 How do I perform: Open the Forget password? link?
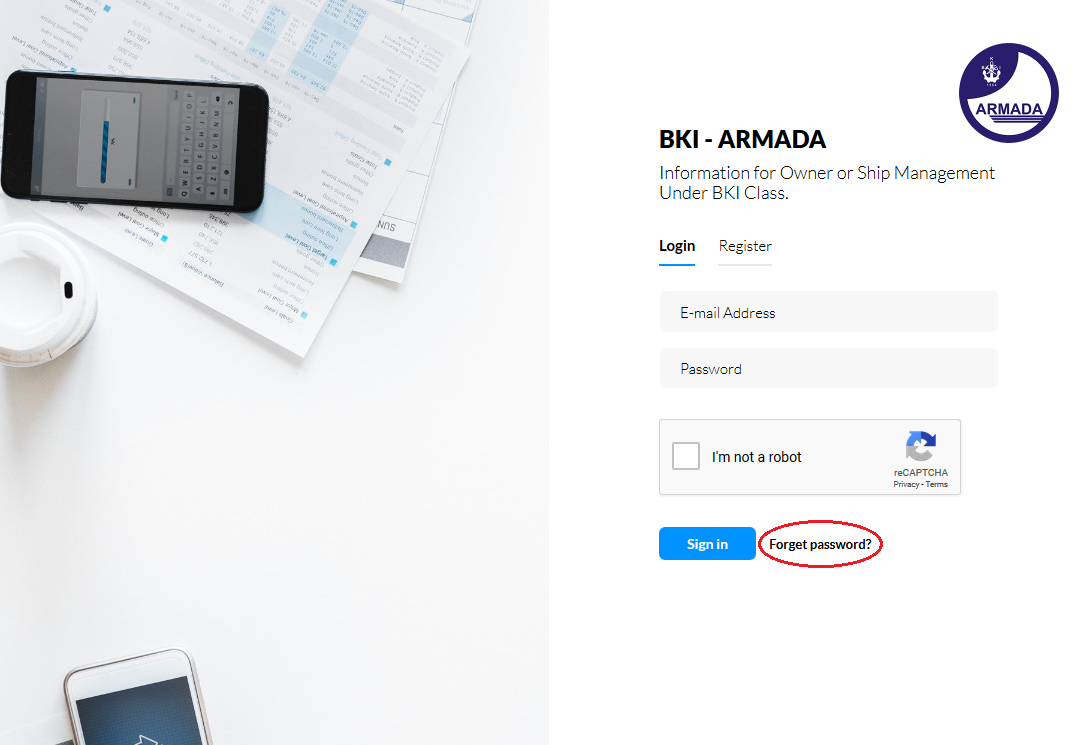pyautogui.click(x=820, y=544)
